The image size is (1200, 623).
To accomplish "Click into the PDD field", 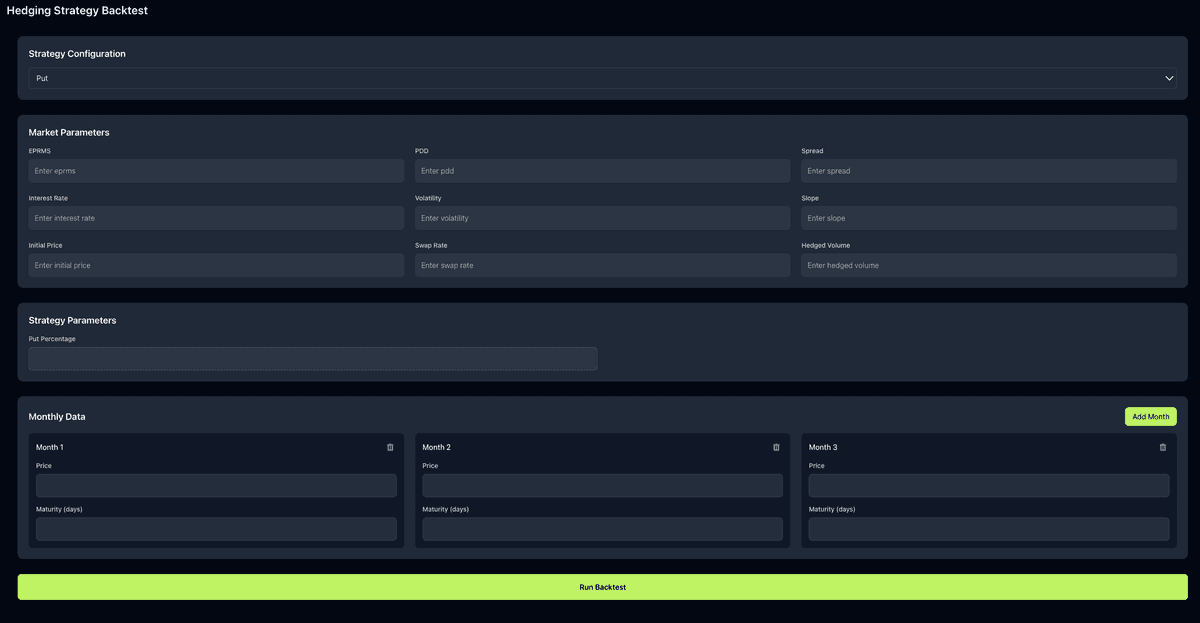I will (x=602, y=171).
